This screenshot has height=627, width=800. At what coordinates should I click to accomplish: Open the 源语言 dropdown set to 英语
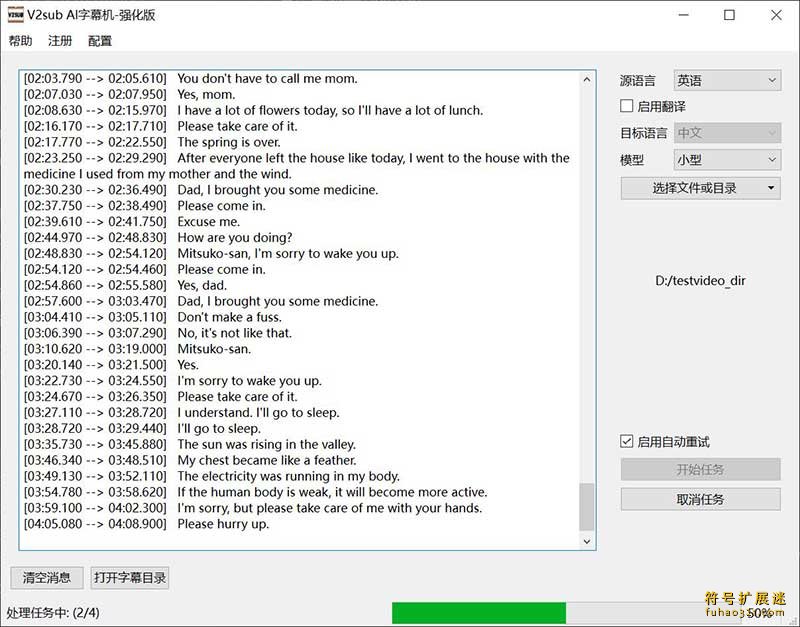727,81
